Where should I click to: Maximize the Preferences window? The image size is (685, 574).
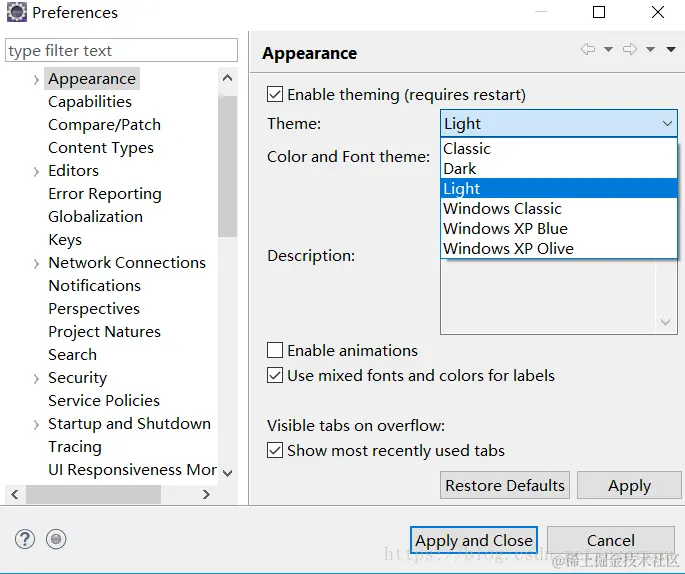pos(599,12)
